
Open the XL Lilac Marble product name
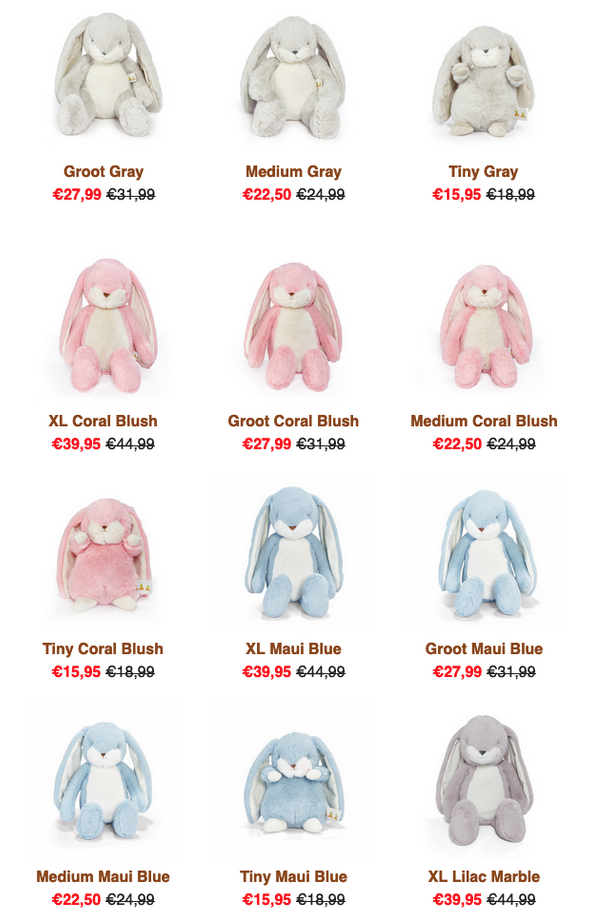pos(484,876)
